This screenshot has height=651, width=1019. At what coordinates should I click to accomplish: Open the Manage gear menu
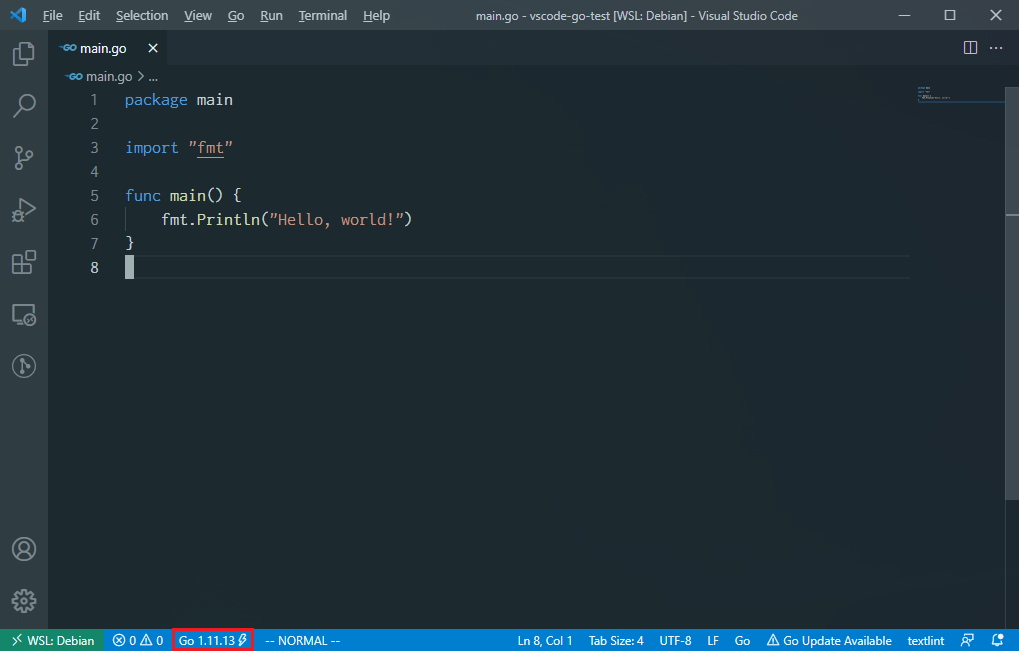click(24, 601)
